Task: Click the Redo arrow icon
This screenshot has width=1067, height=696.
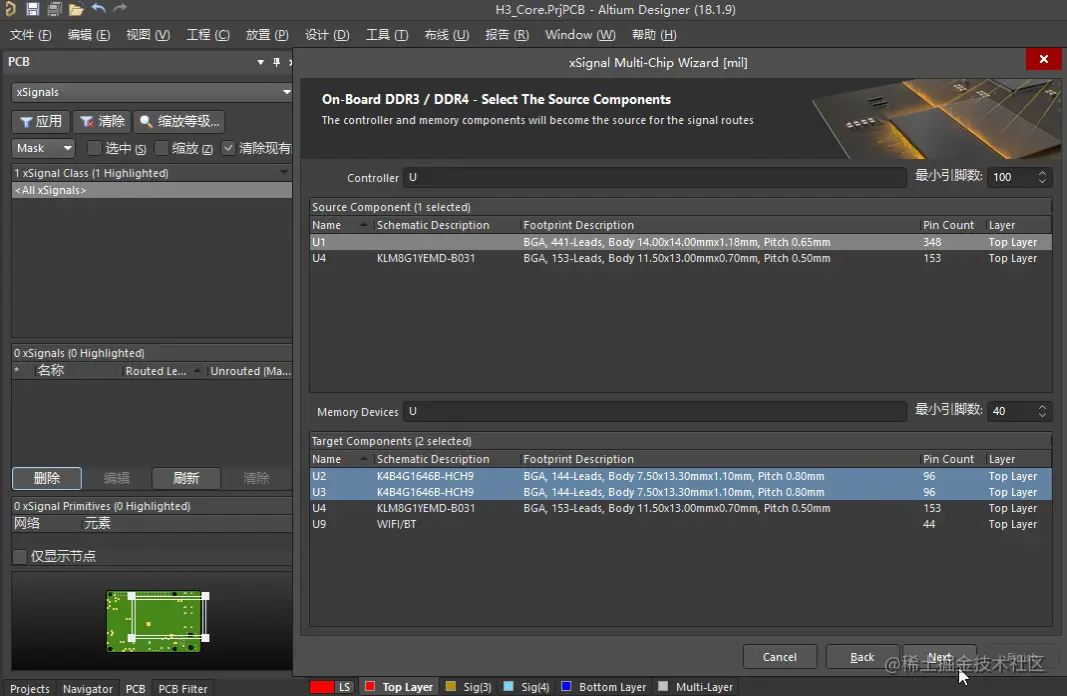Action: coord(120,8)
